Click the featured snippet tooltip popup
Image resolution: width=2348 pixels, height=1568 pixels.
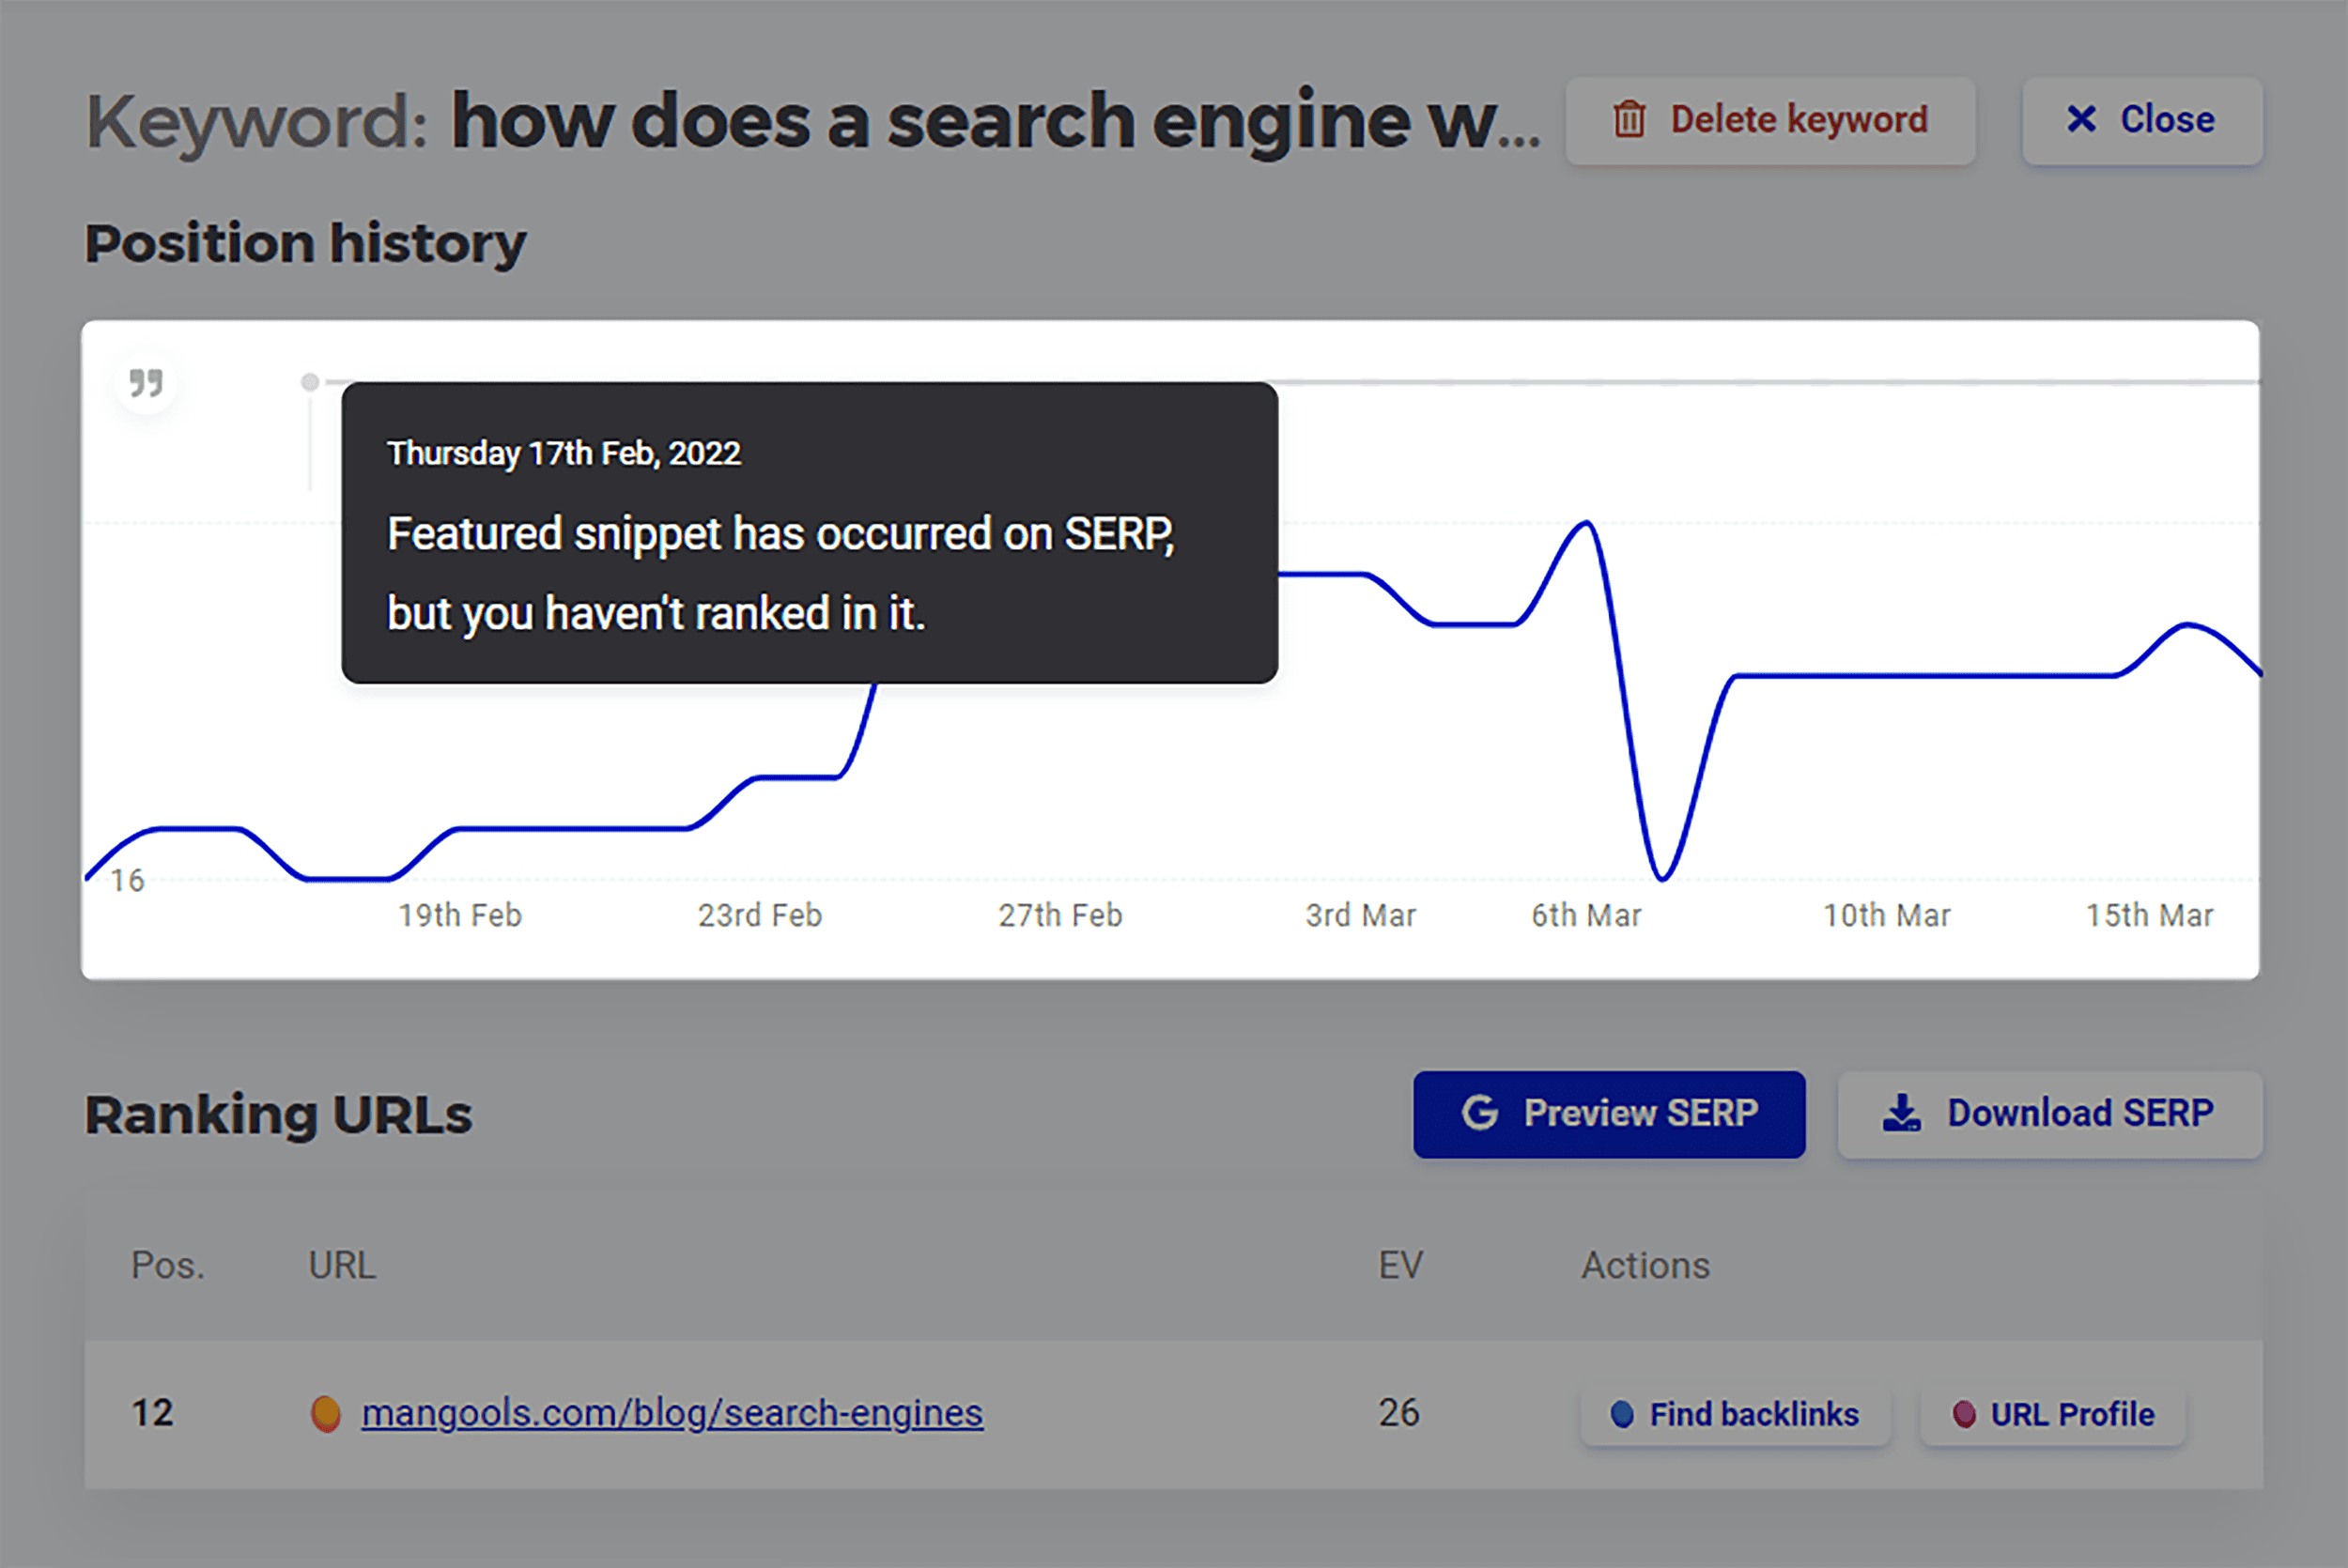809,533
